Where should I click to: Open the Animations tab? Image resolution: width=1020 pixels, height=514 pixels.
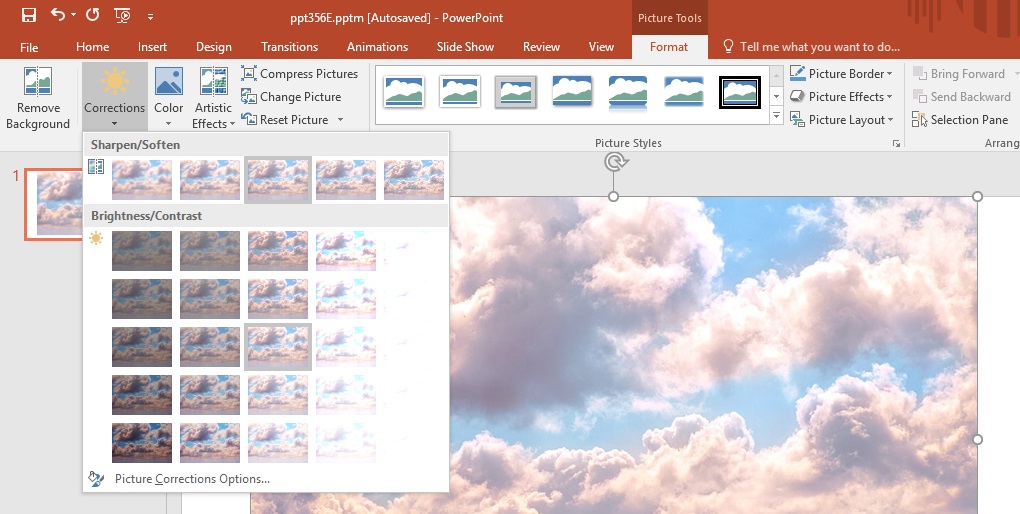[x=377, y=47]
